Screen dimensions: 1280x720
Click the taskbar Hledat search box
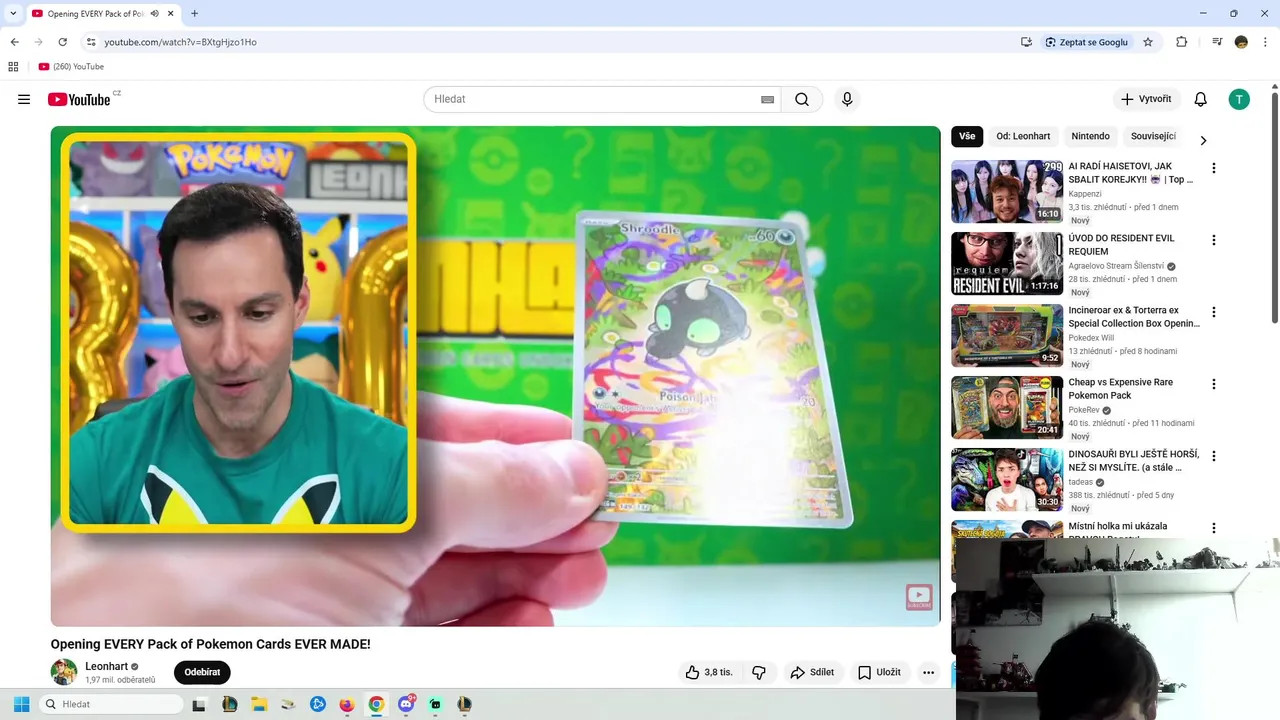pos(110,704)
